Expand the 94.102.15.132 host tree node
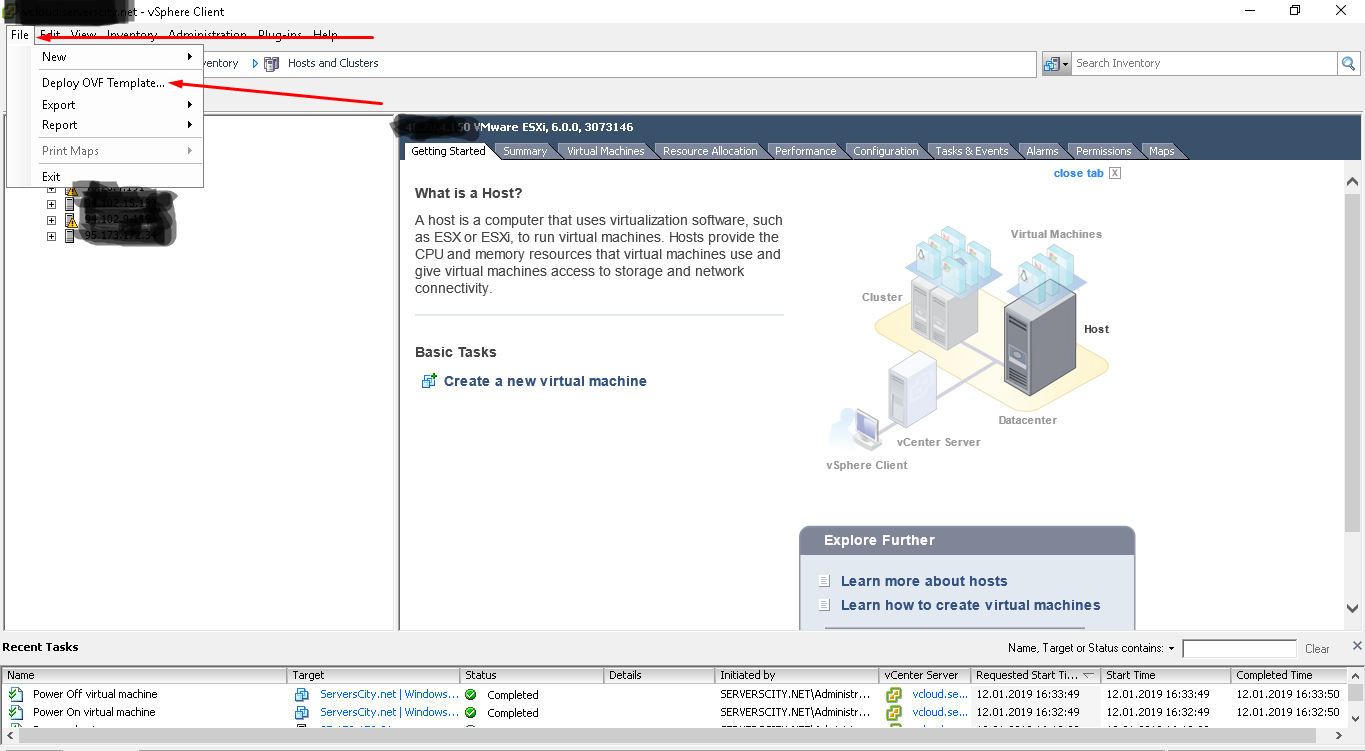This screenshot has width=1365, height=751. (x=51, y=205)
